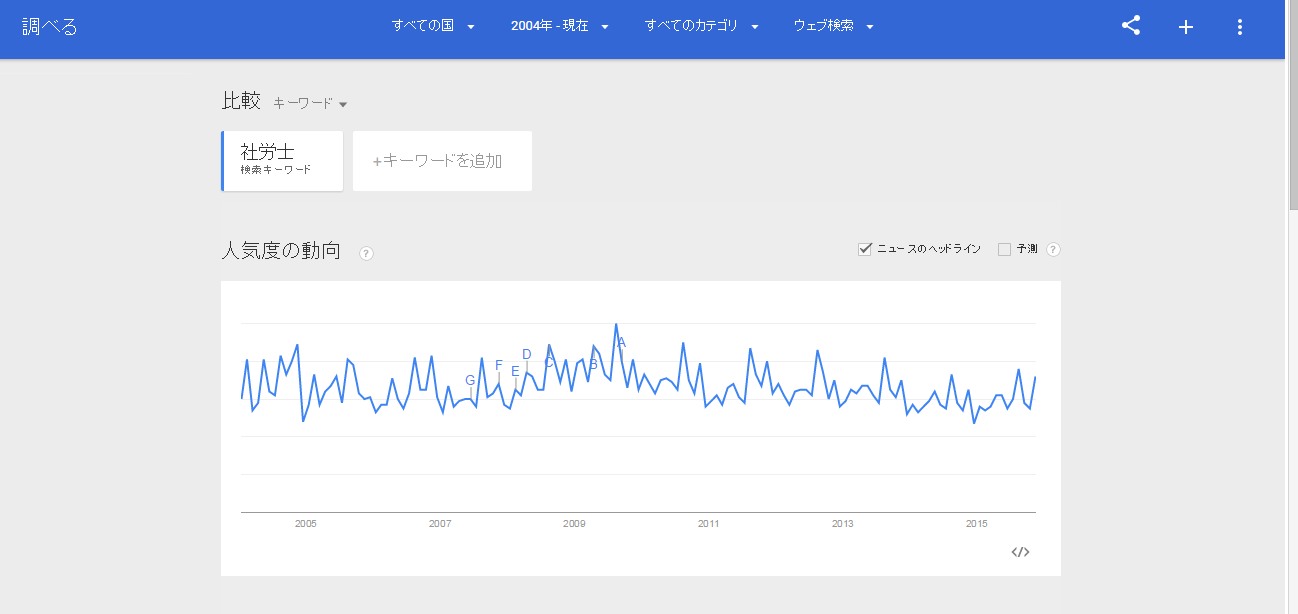
Task: Click the 2005 axis label
Action: [x=305, y=524]
